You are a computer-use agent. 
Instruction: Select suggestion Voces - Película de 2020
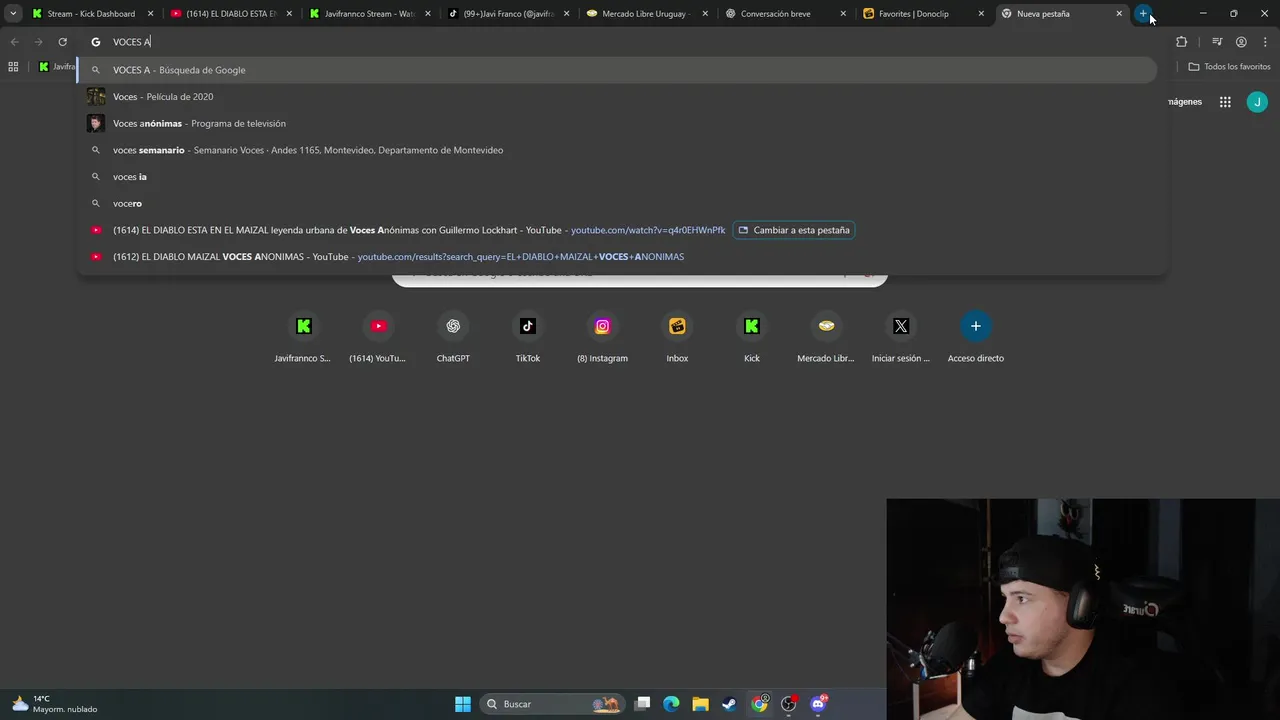coord(617,97)
